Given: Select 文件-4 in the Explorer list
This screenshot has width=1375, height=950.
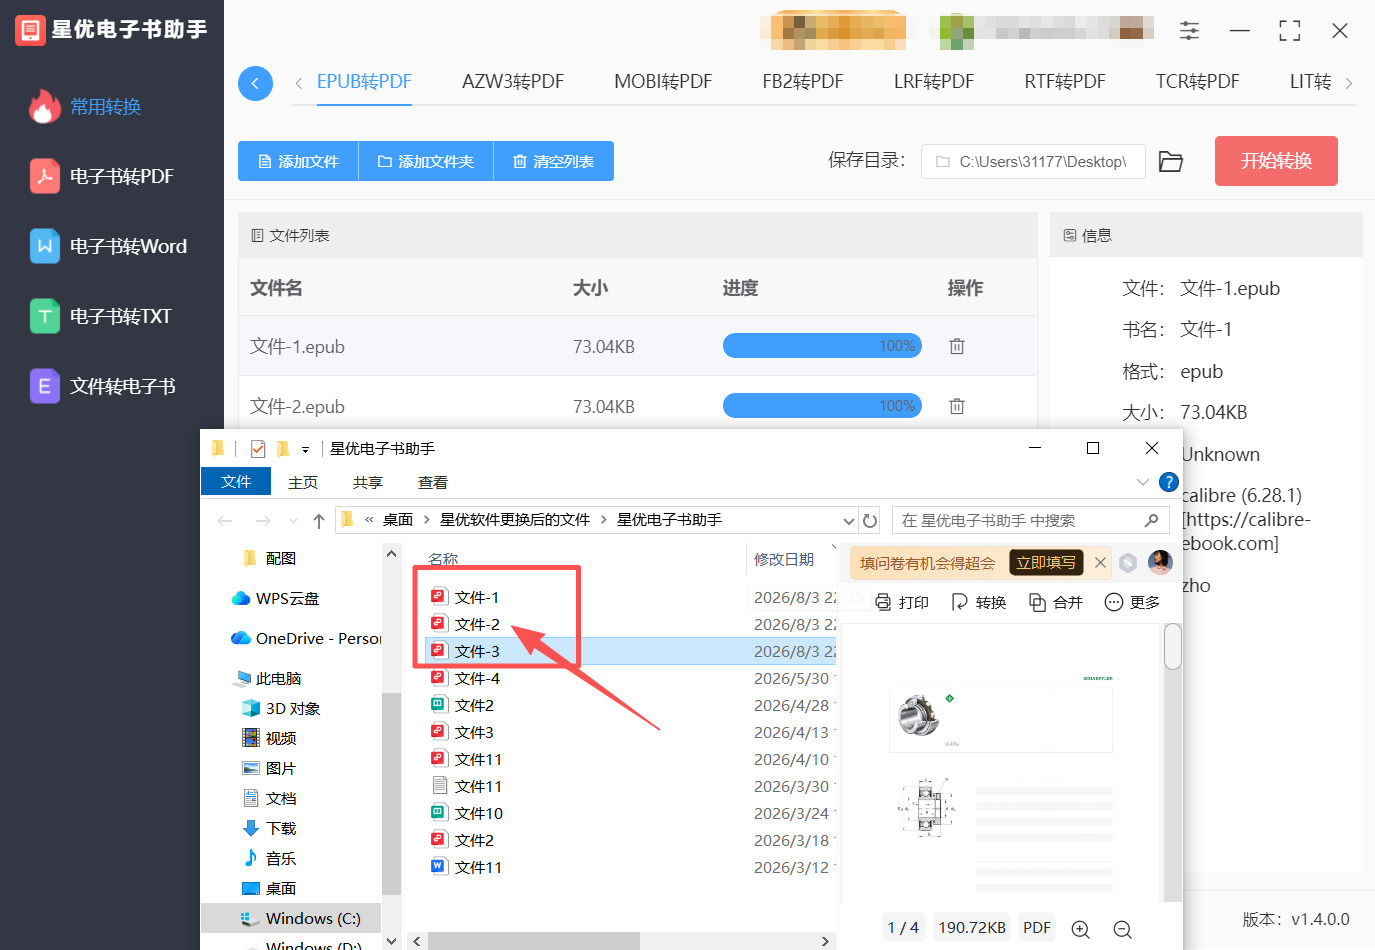Looking at the screenshot, I should 477,678.
